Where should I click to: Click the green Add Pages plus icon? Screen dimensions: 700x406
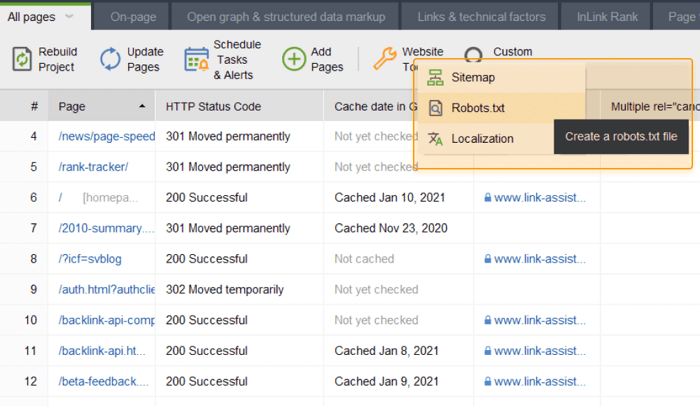[293, 60]
